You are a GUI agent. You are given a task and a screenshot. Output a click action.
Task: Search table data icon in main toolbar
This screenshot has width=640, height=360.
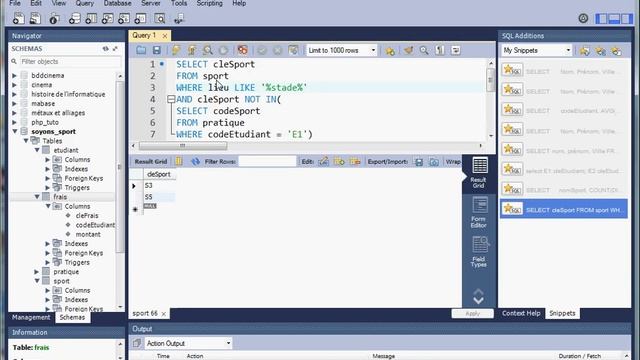point(160,18)
